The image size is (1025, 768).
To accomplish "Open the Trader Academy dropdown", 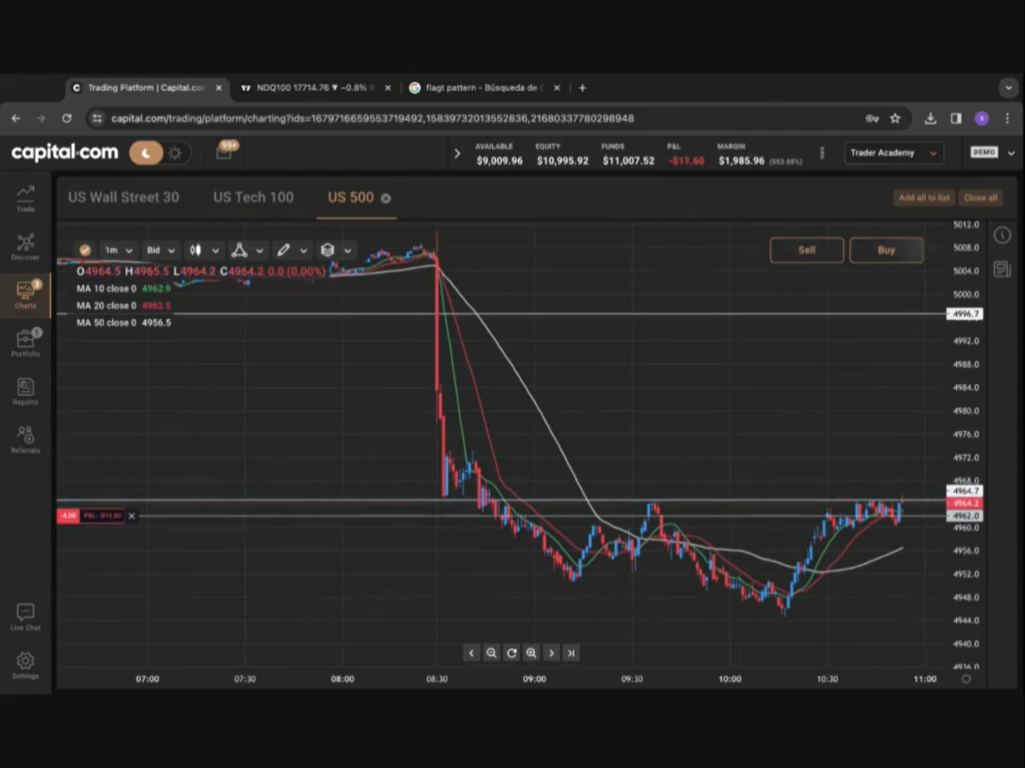I will click(x=894, y=153).
